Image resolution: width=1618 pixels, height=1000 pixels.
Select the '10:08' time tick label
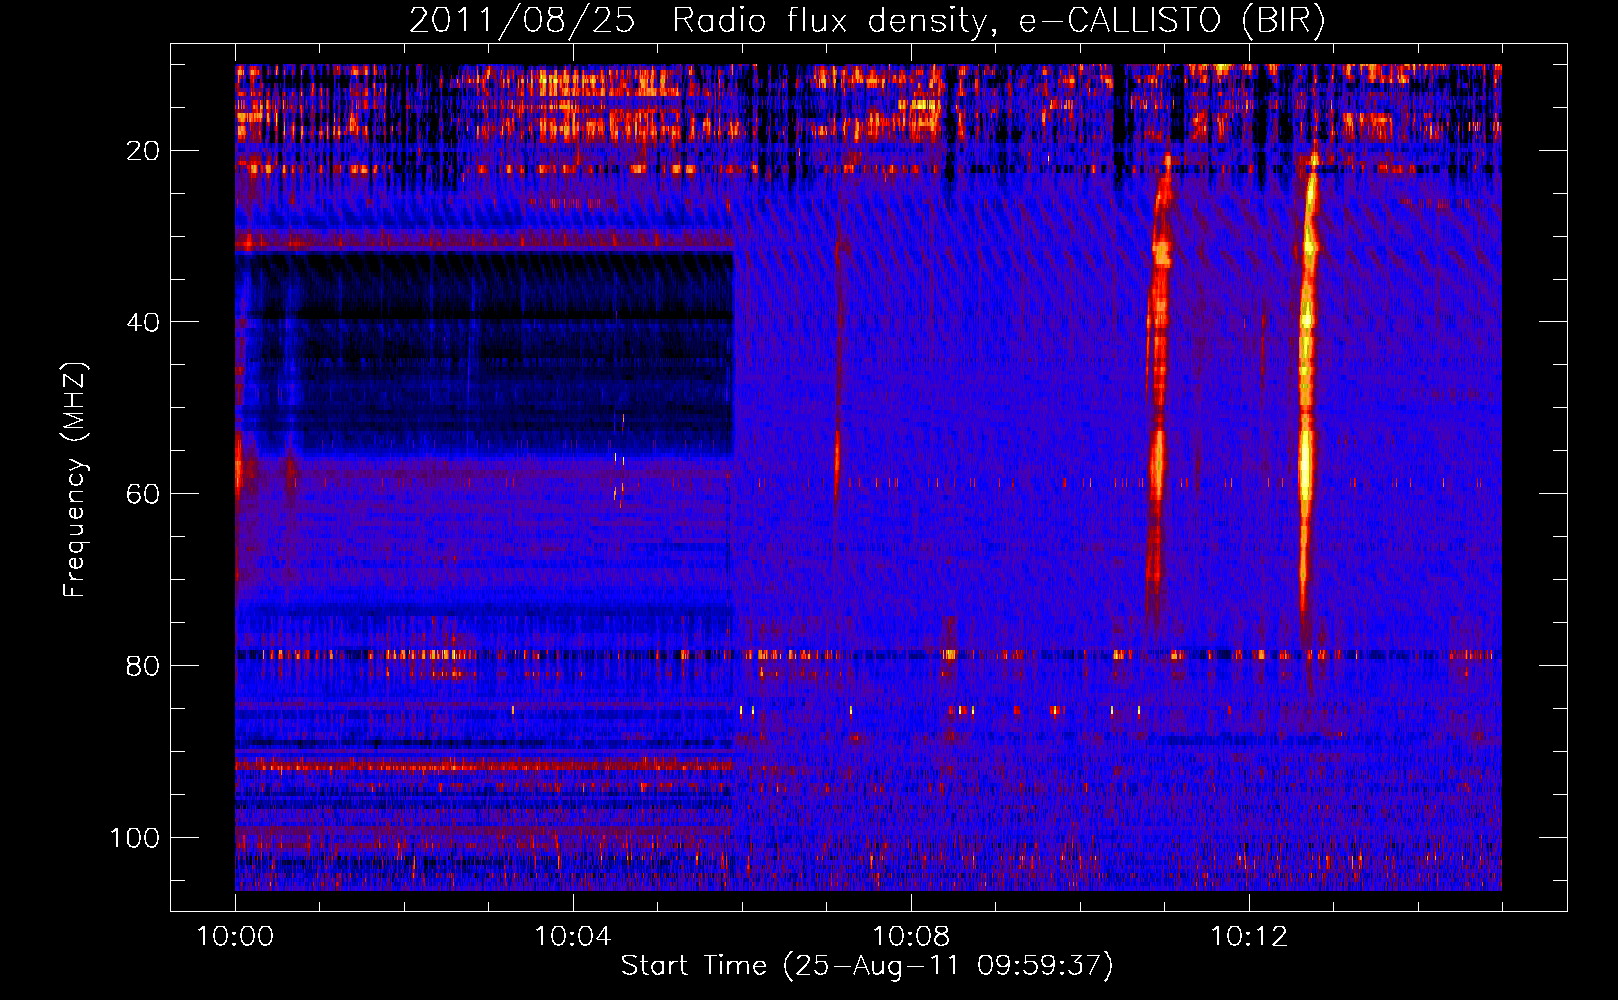[x=911, y=937]
